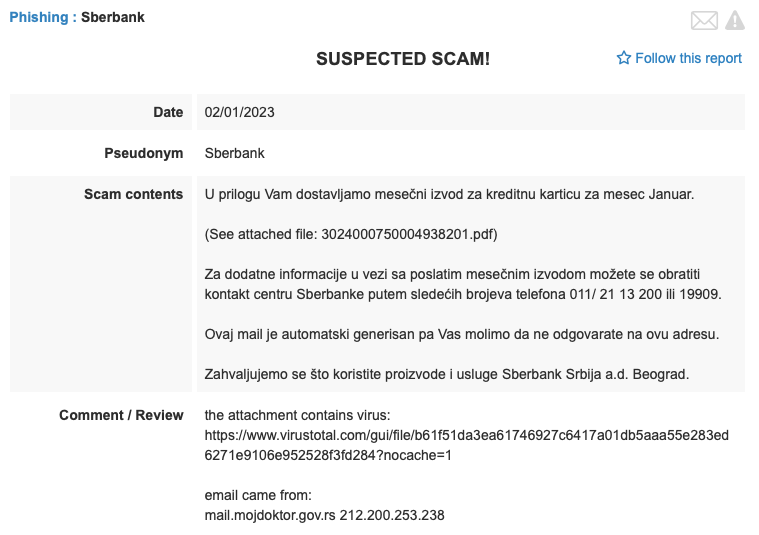
Task: Click the date value 02/01/2023
Action: point(239,112)
